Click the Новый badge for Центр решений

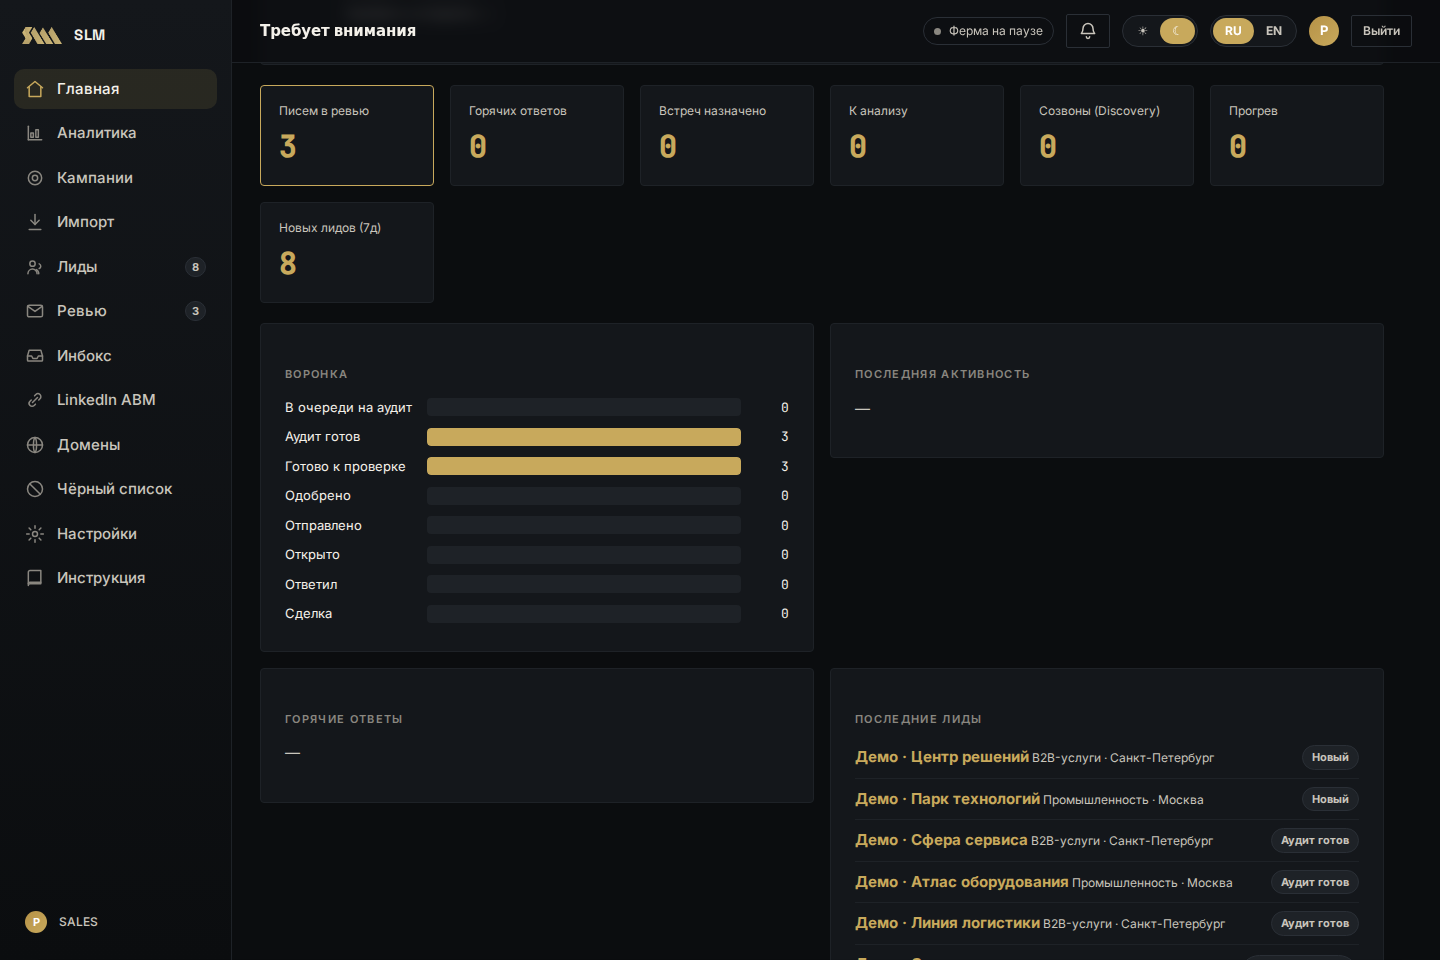click(1330, 758)
